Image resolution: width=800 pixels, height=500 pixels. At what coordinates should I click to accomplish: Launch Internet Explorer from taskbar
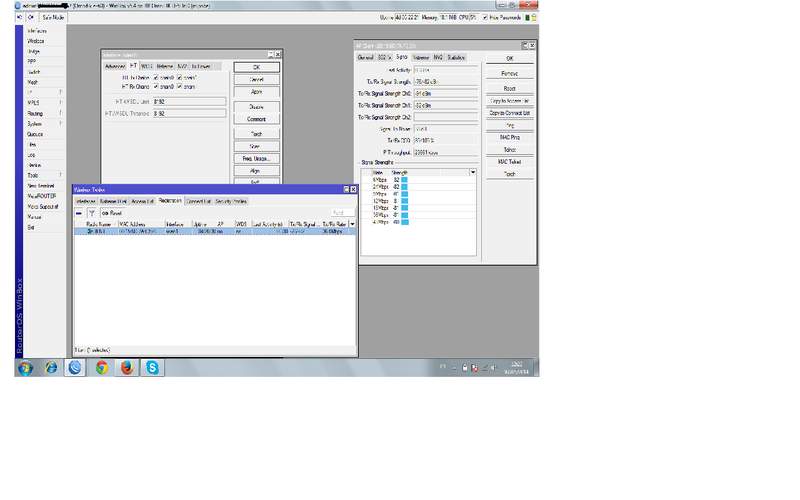[x=51, y=368]
